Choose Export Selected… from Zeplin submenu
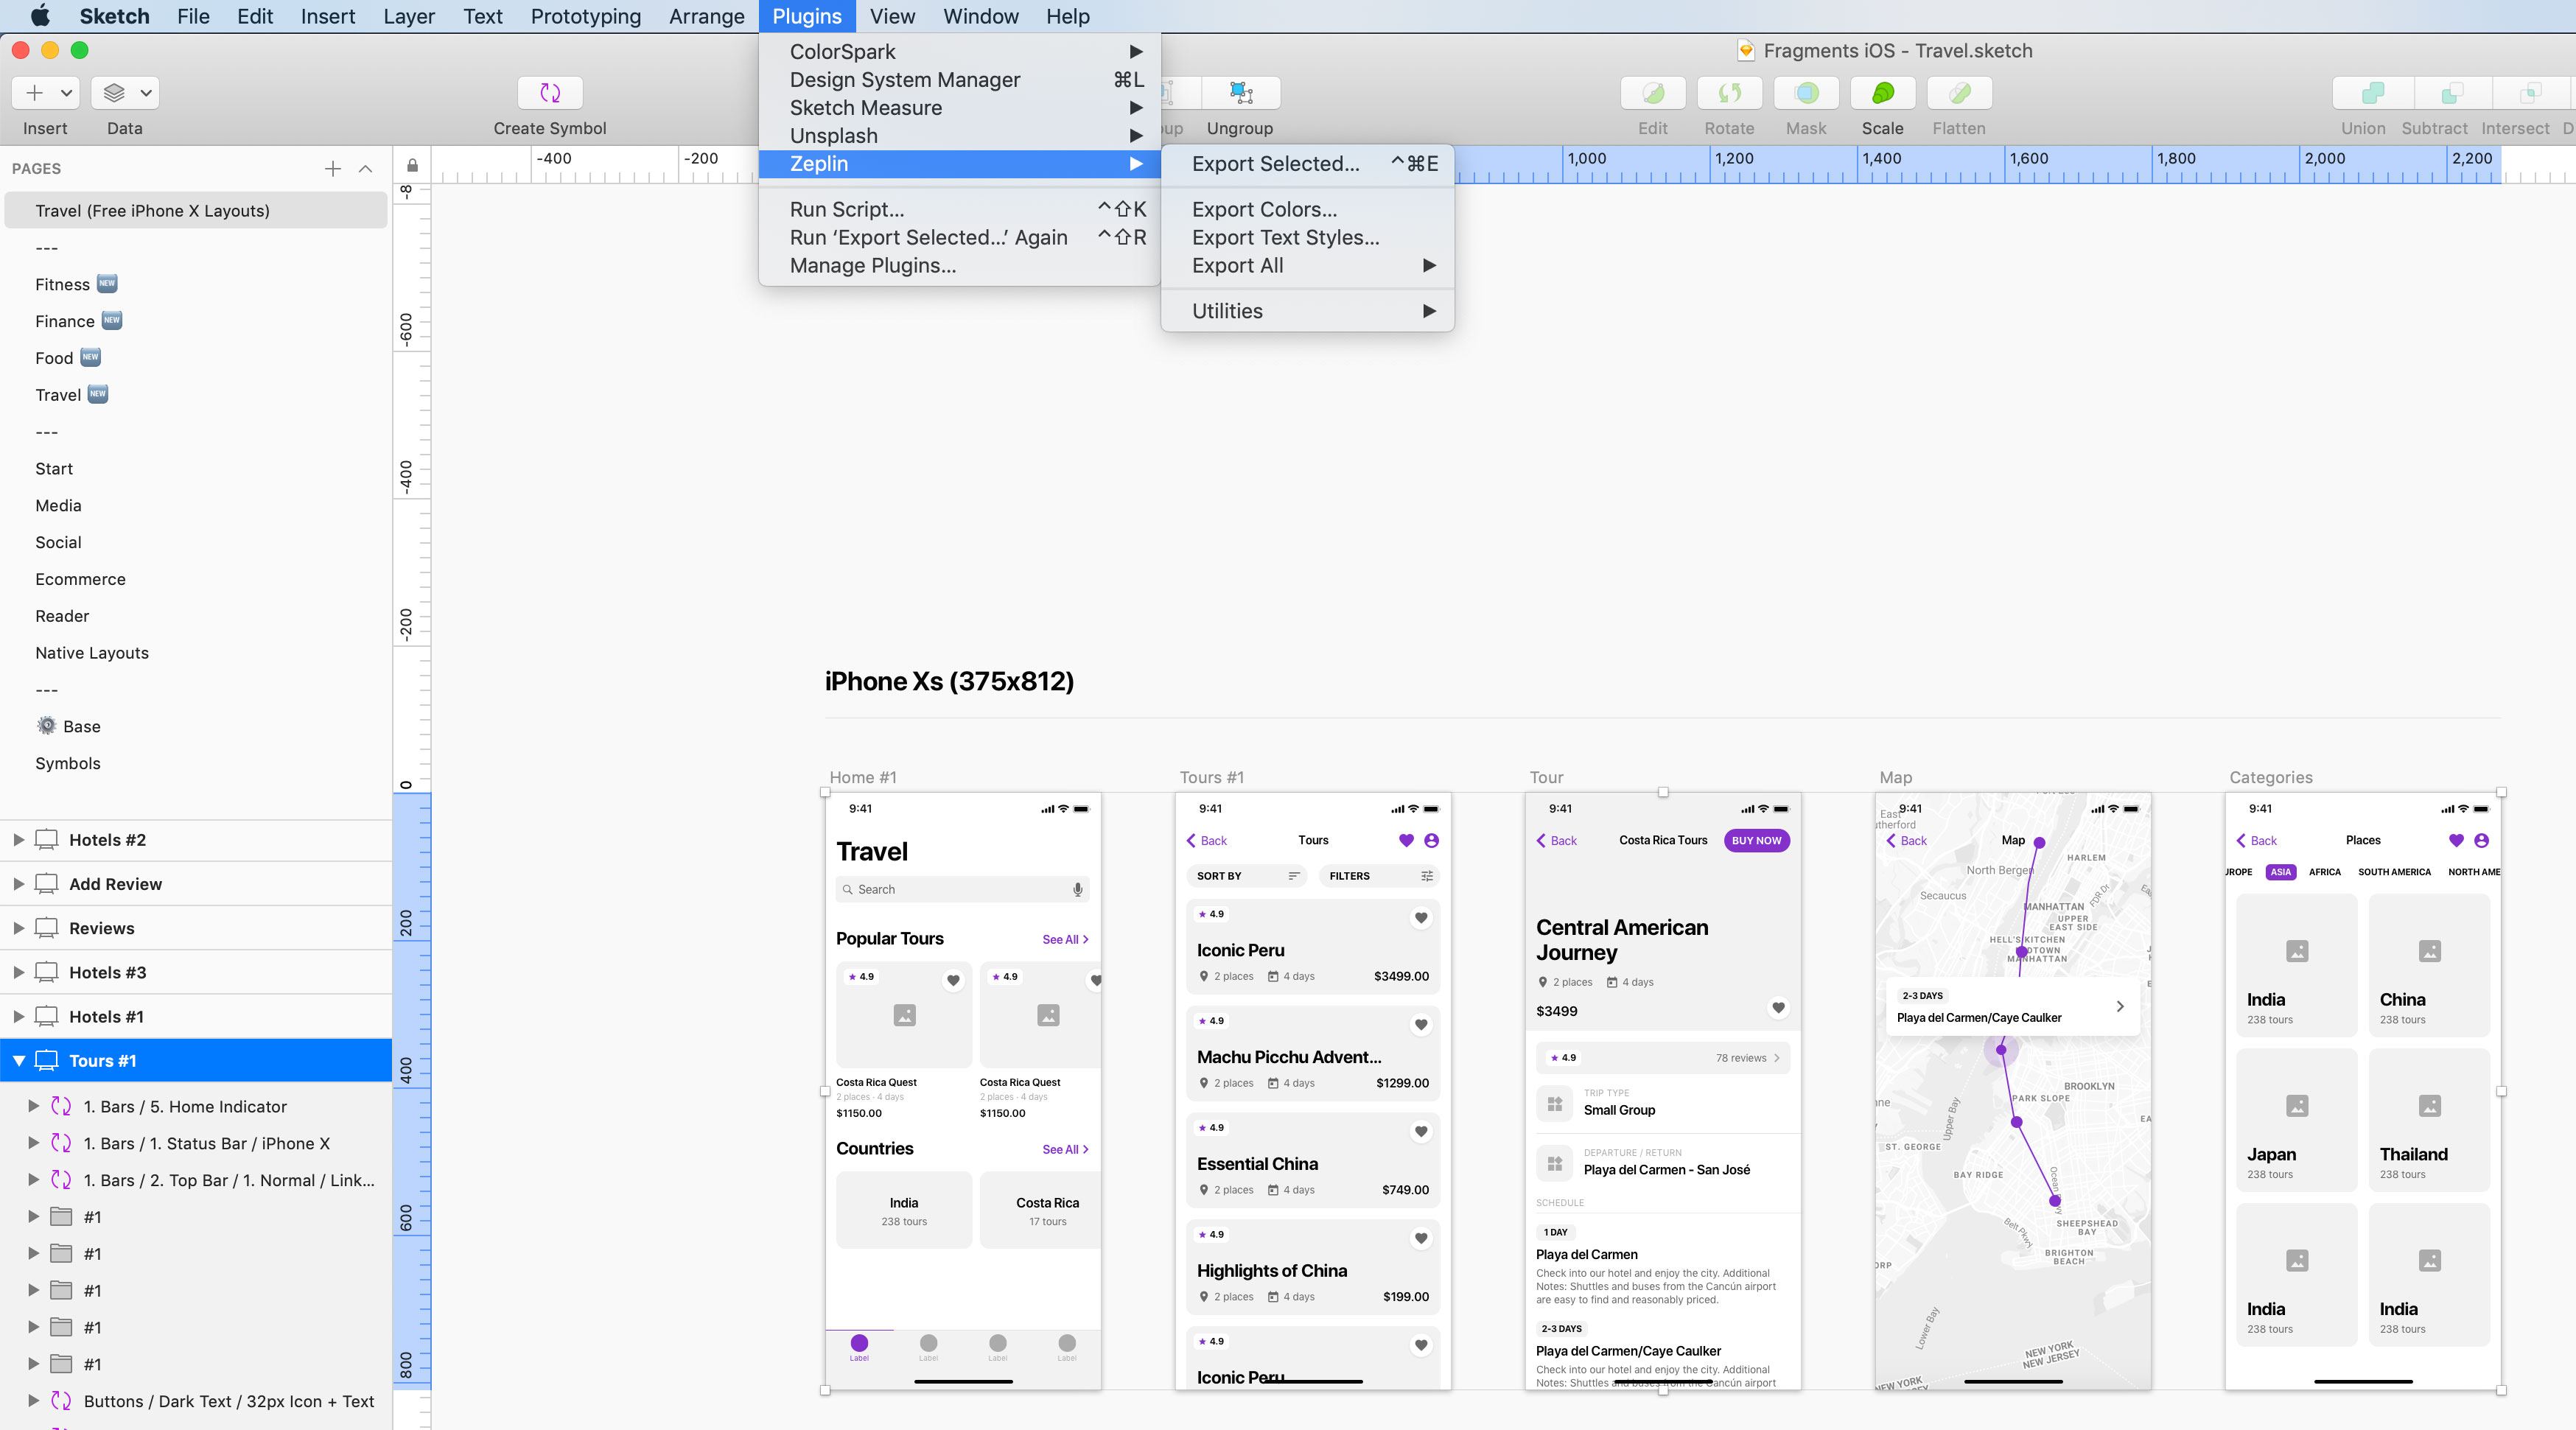The height and width of the screenshot is (1430, 2576). (x=1275, y=164)
